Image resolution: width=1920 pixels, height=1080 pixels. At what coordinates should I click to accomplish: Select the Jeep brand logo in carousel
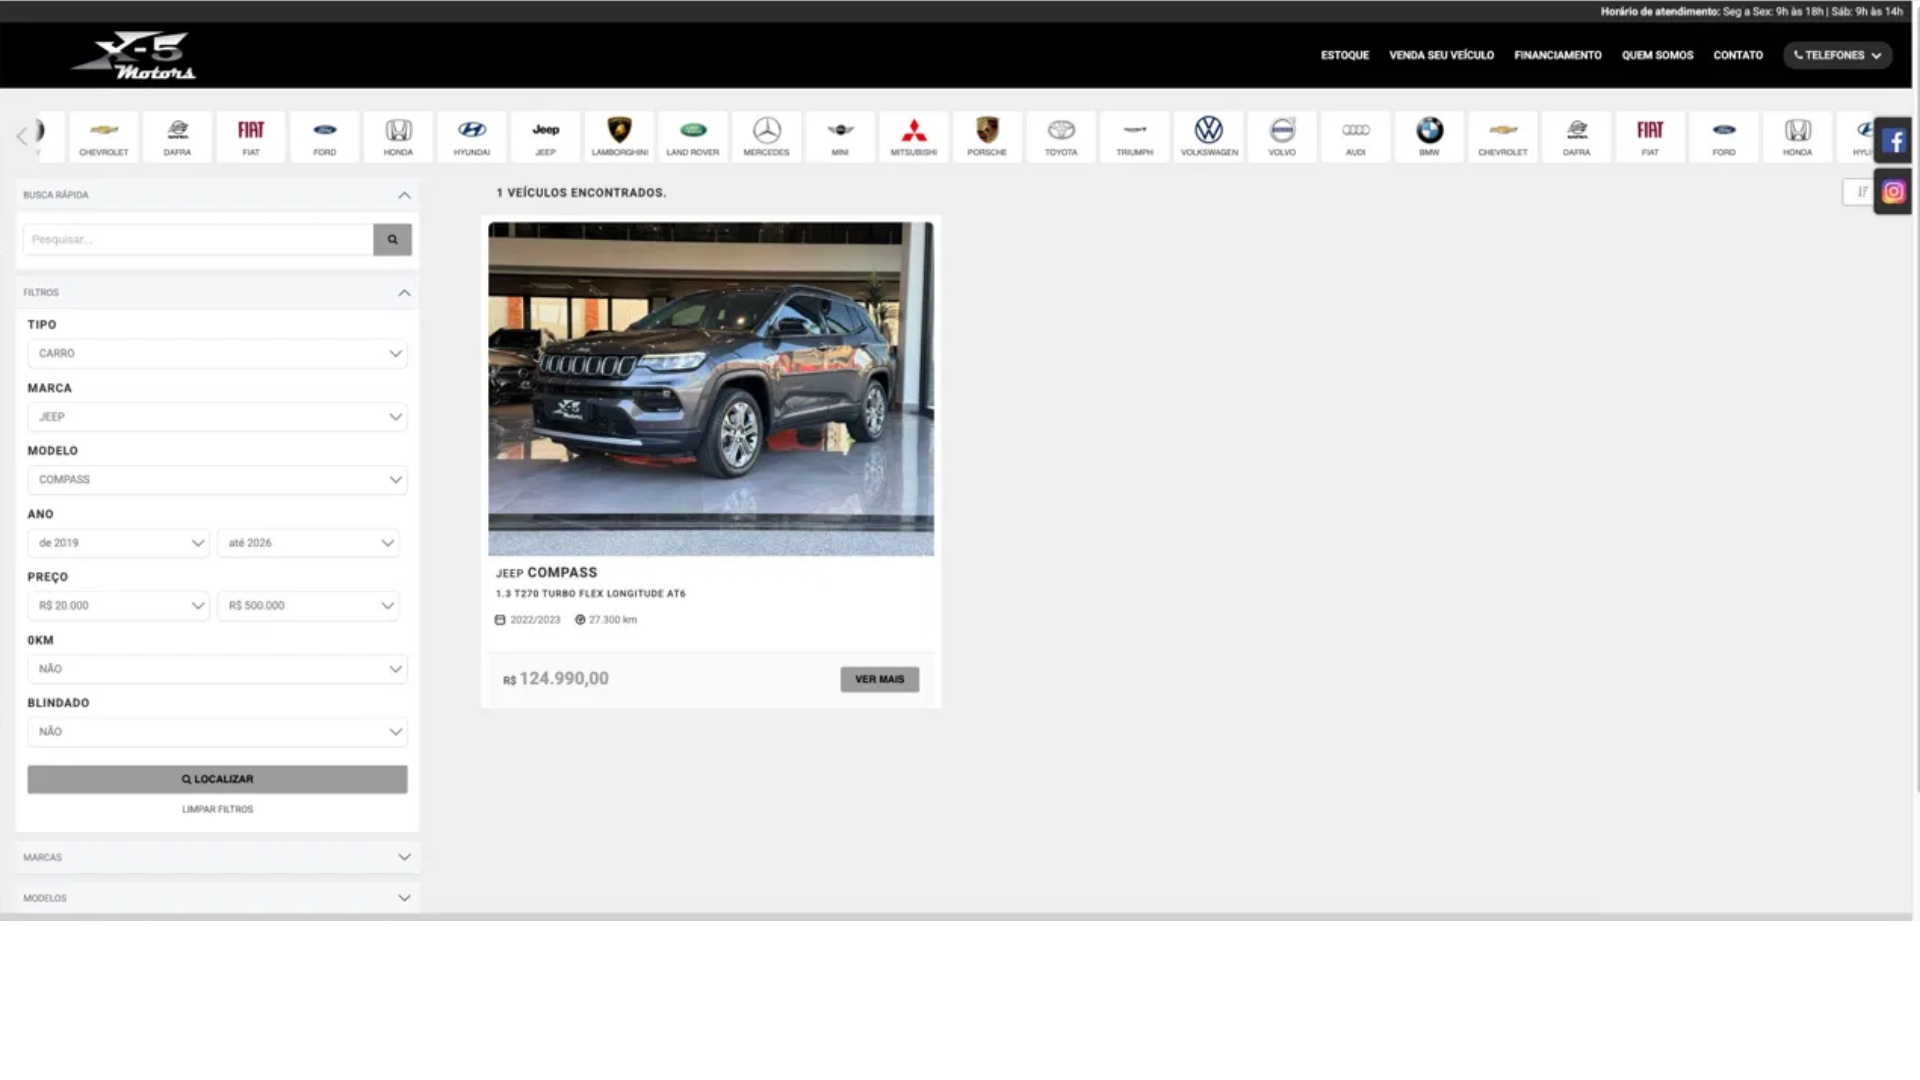pos(545,137)
